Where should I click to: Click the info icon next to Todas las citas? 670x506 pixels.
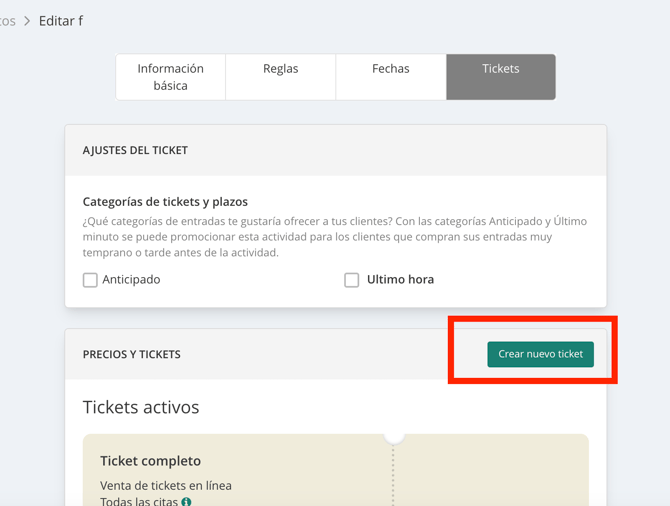coord(186,502)
